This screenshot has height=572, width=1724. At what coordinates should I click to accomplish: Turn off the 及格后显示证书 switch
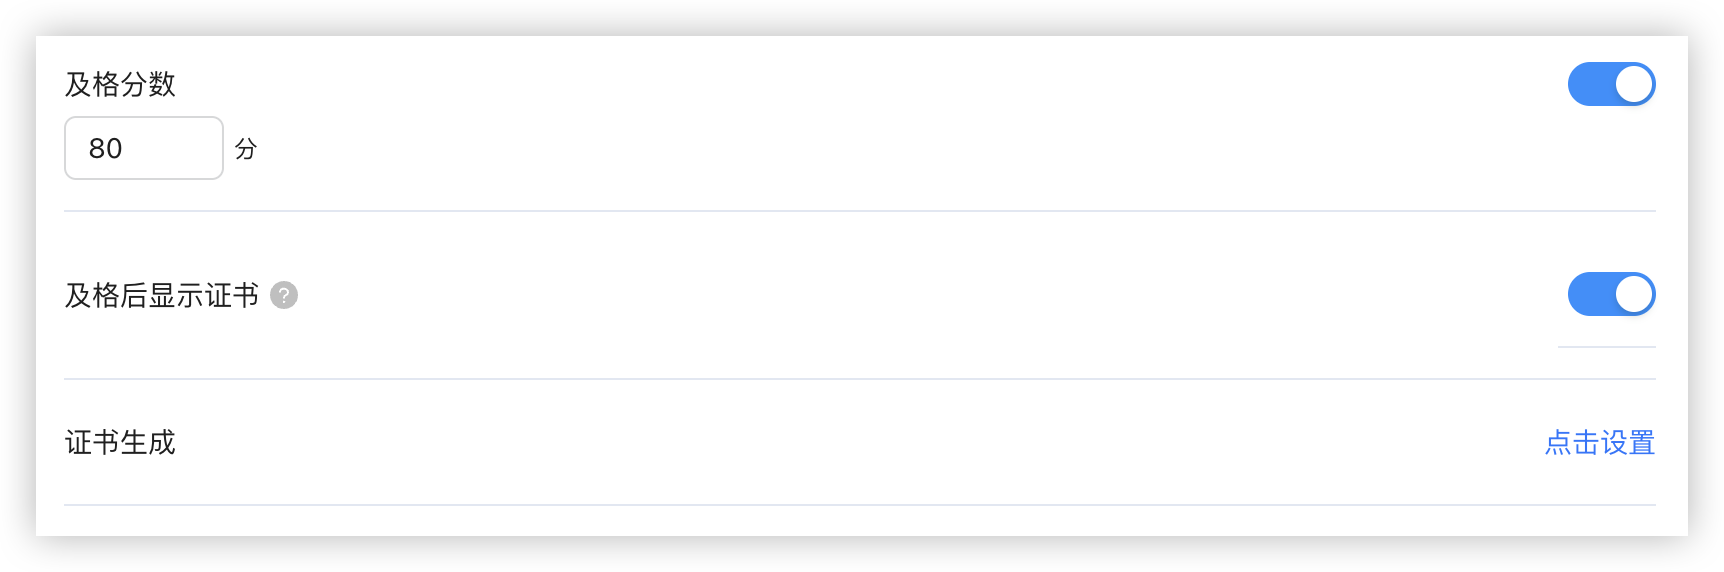tap(1610, 294)
